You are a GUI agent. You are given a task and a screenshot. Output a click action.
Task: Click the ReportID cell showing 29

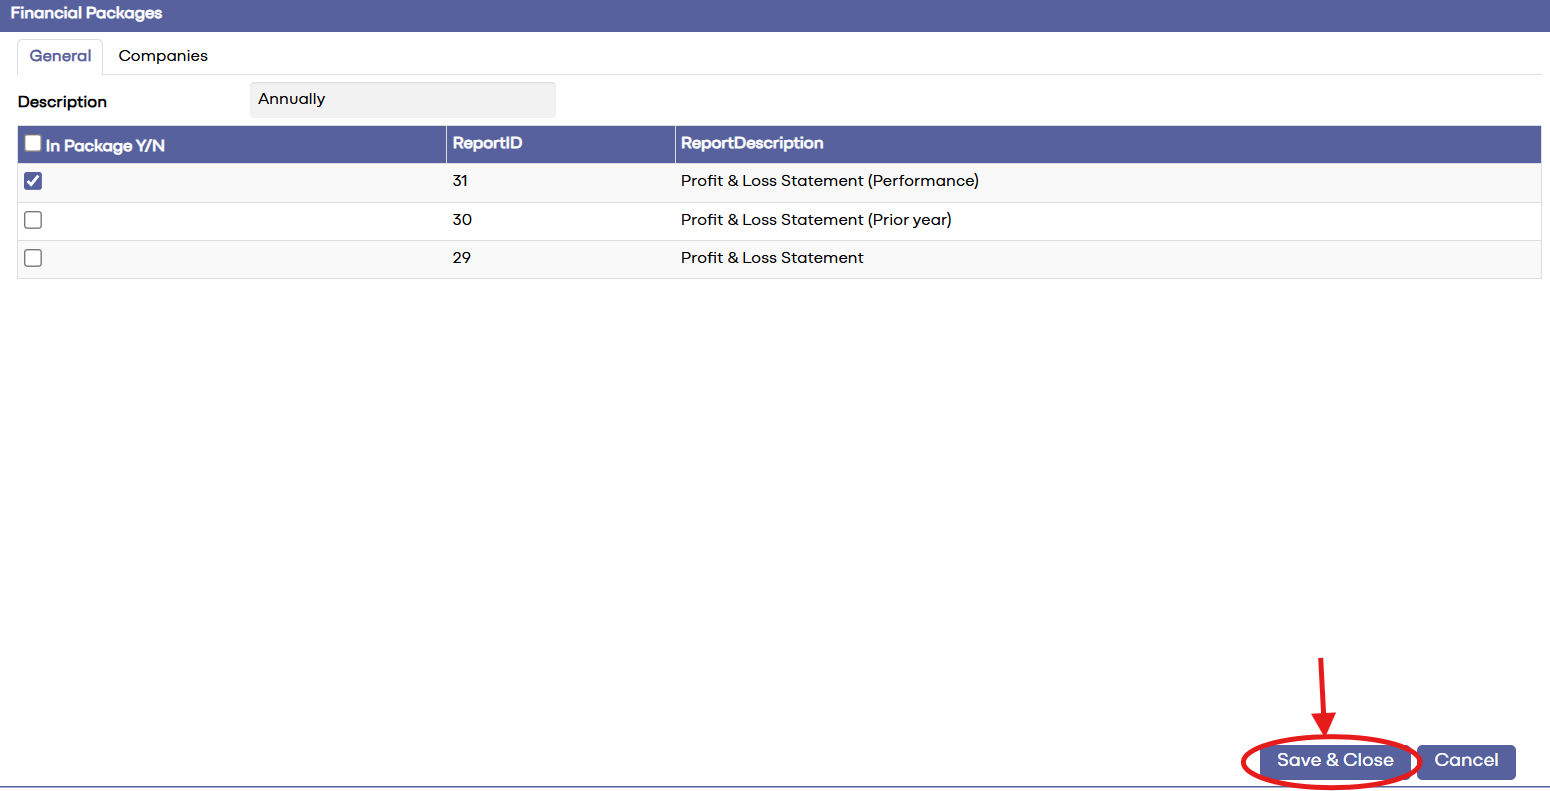(461, 258)
